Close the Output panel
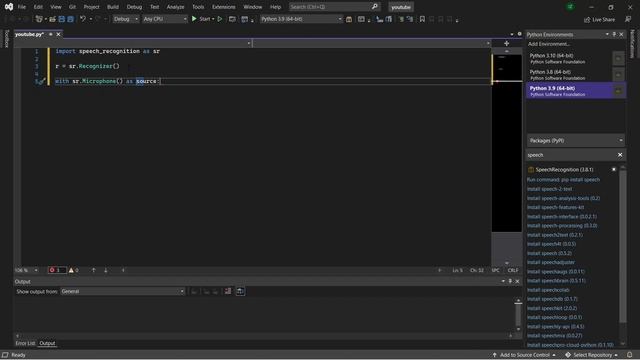This screenshot has width=640, height=360. 517,282
